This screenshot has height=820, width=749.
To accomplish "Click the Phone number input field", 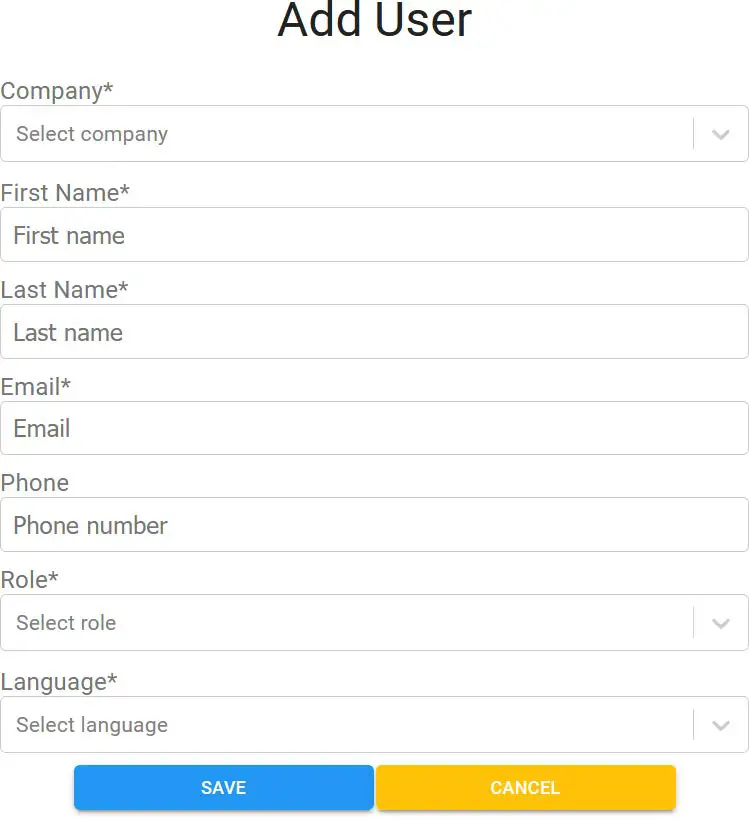I will pos(374,525).
